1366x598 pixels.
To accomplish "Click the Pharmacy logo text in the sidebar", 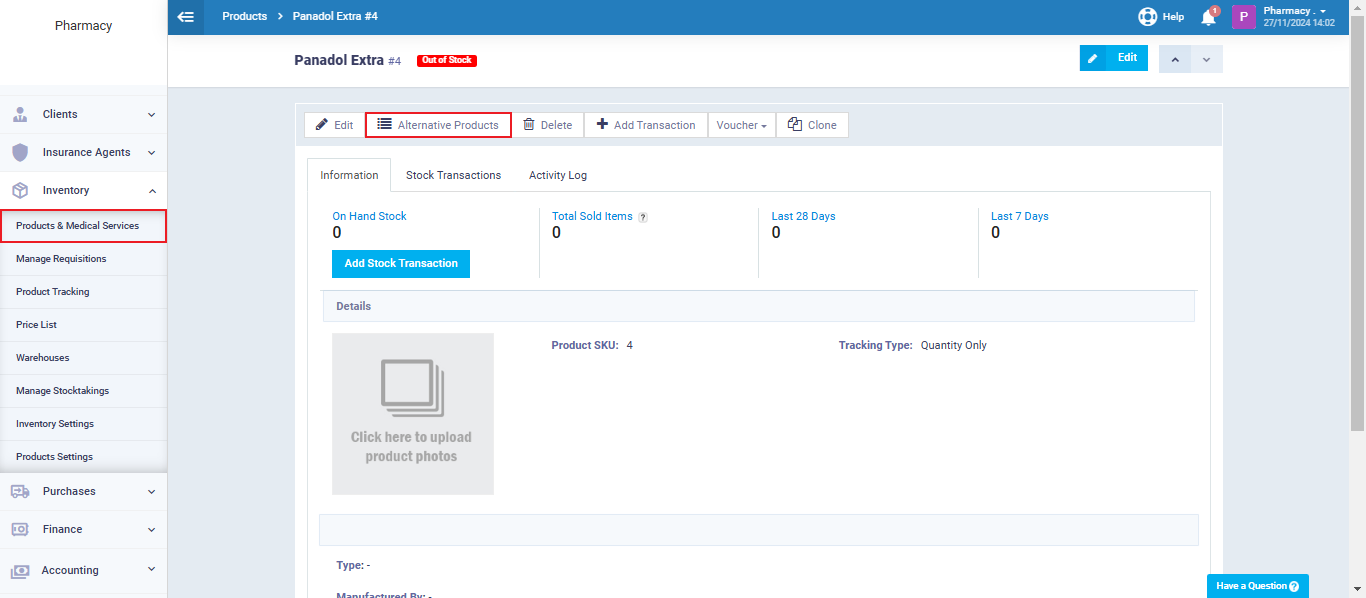I will 83,26.
